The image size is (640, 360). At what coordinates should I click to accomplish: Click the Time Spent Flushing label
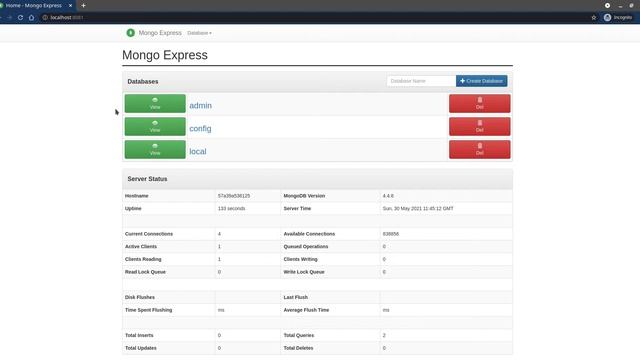tap(148, 310)
